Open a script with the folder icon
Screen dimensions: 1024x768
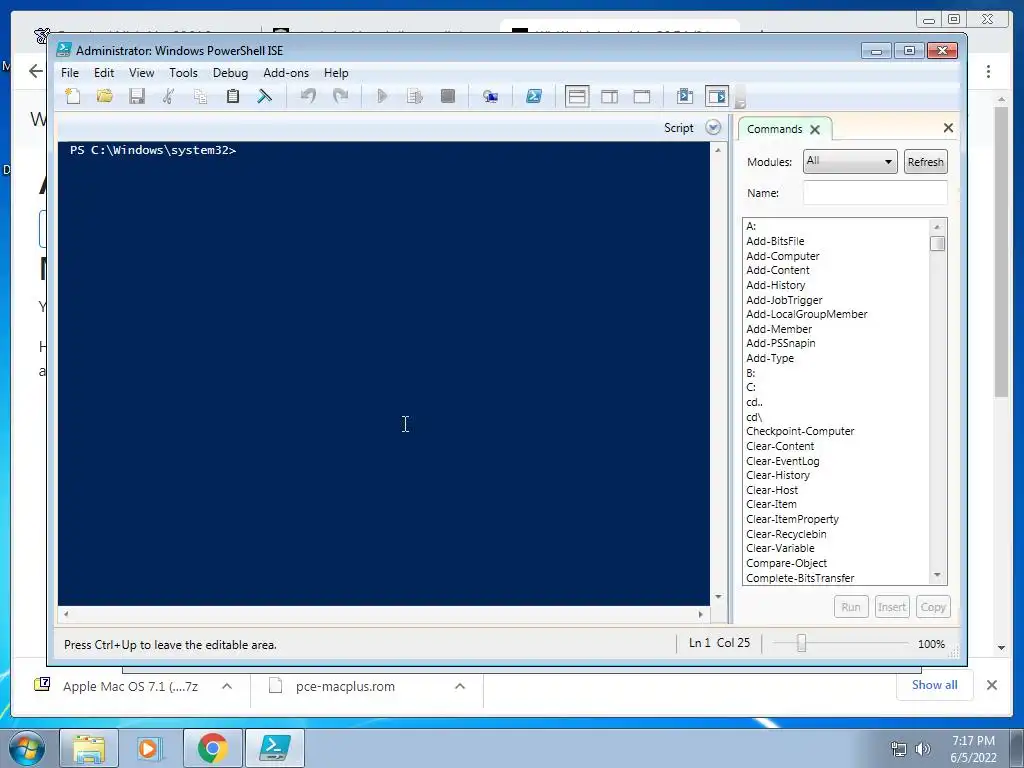coord(104,97)
